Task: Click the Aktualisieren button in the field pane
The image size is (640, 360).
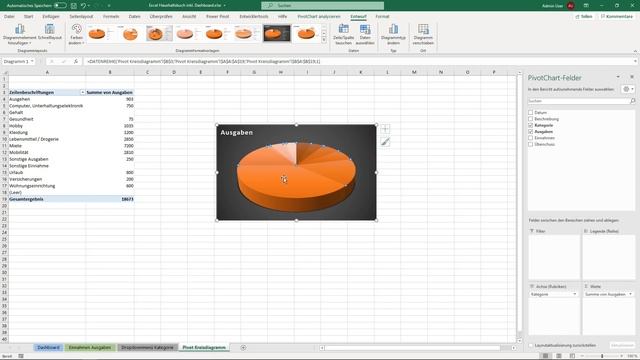Action: (x=622, y=345)
